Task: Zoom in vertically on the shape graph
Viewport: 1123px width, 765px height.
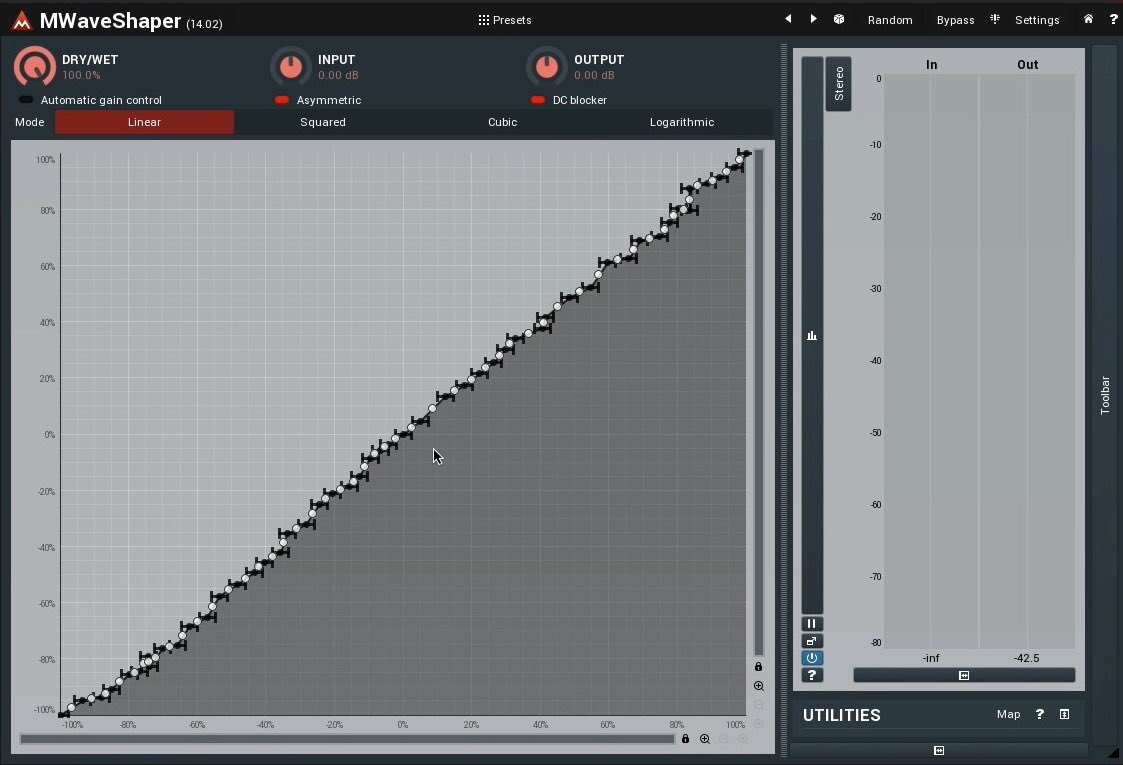Action: 759,685
